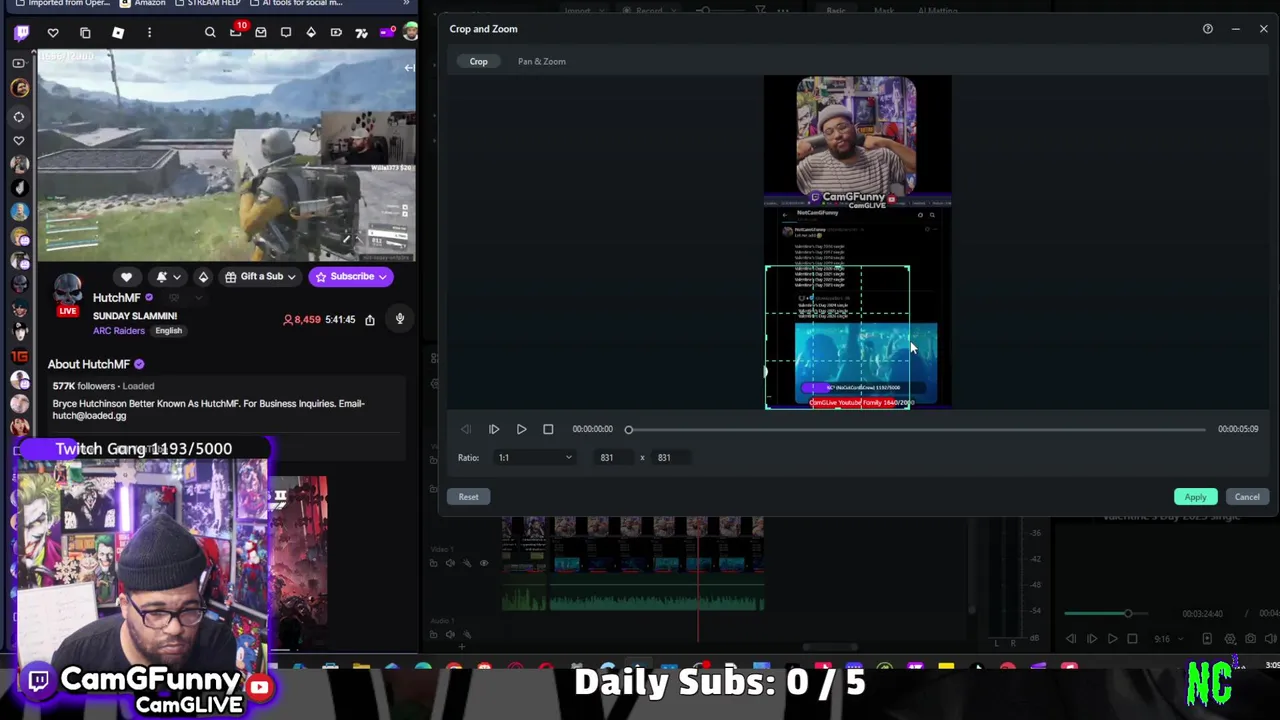Toggle HutchMF notifications with the bell
Screen dimensions: 1280x720
[x=162, y=277]
